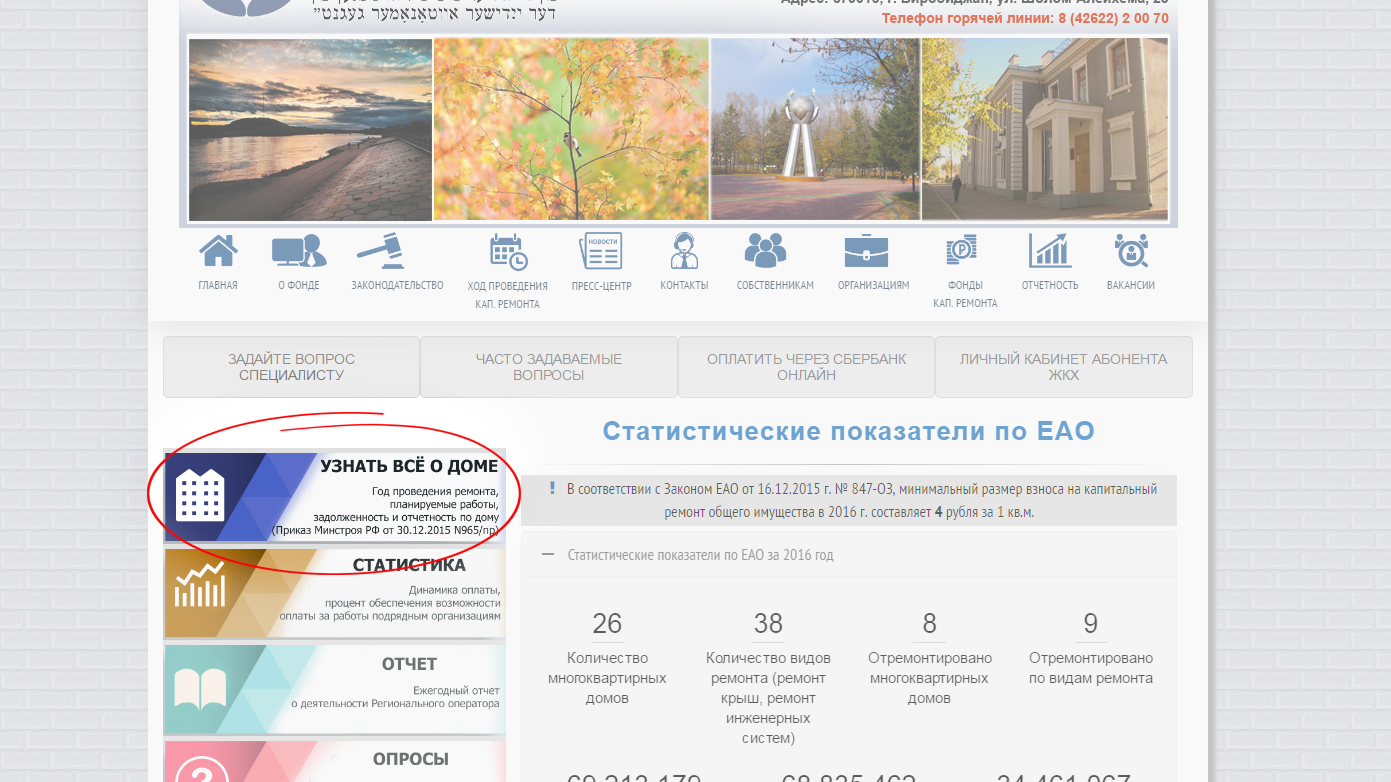Click the number 9 statistic
This screenshot has height=782, width=1391.
tap(1091, 624)
